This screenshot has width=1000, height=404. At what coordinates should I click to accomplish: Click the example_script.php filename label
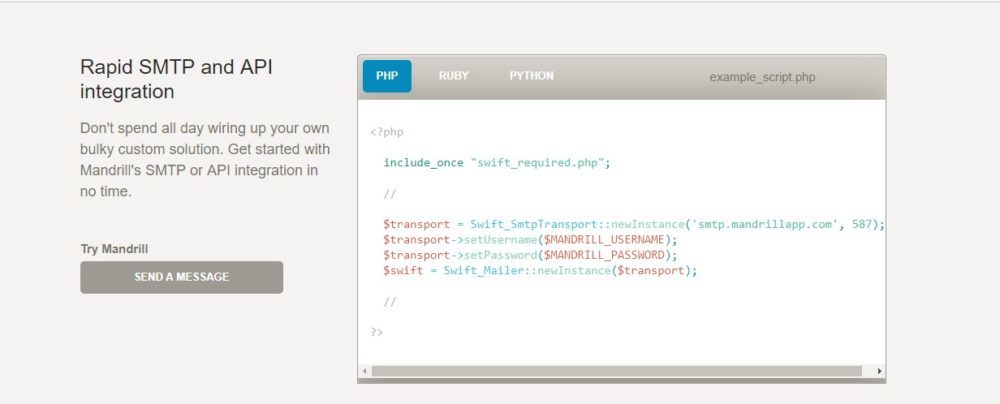tap(762, 77)
